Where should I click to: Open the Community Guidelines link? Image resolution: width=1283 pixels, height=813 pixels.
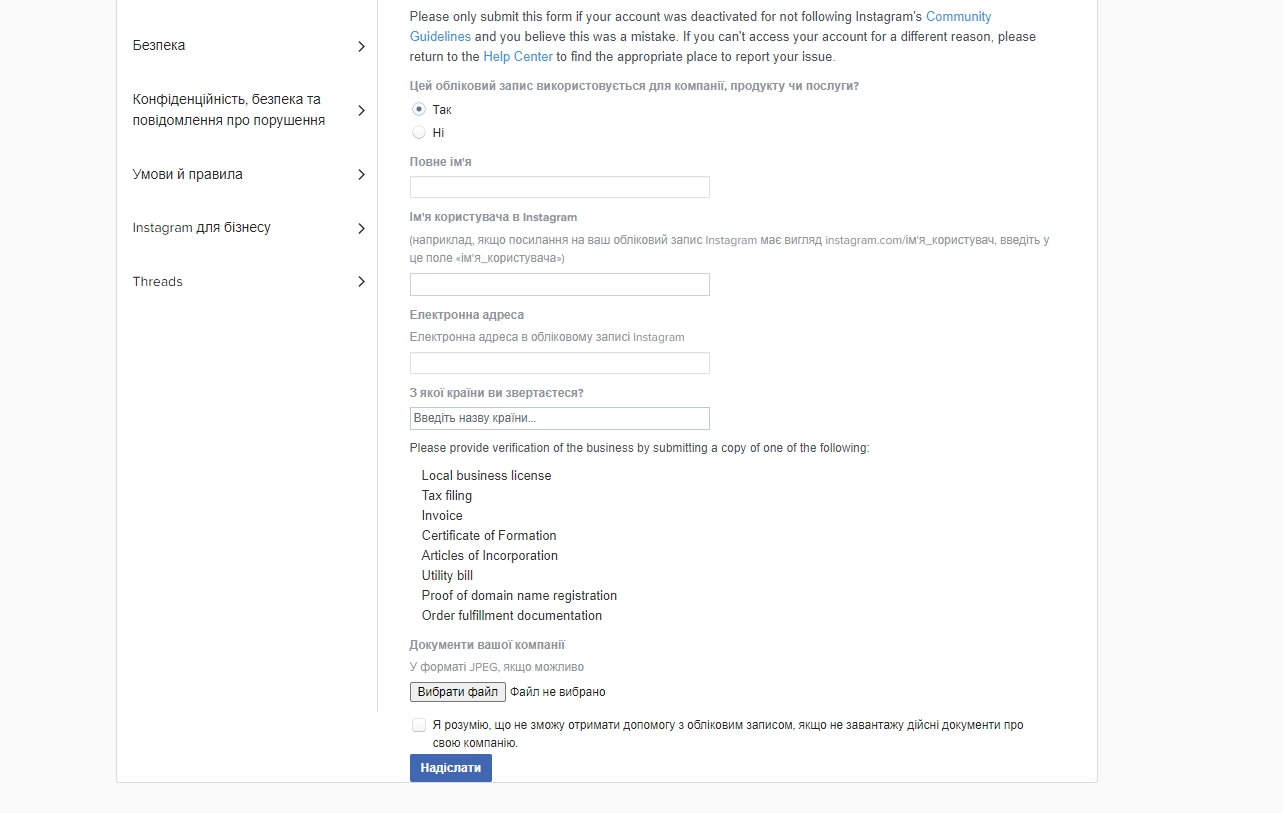(x=958, y=17)
